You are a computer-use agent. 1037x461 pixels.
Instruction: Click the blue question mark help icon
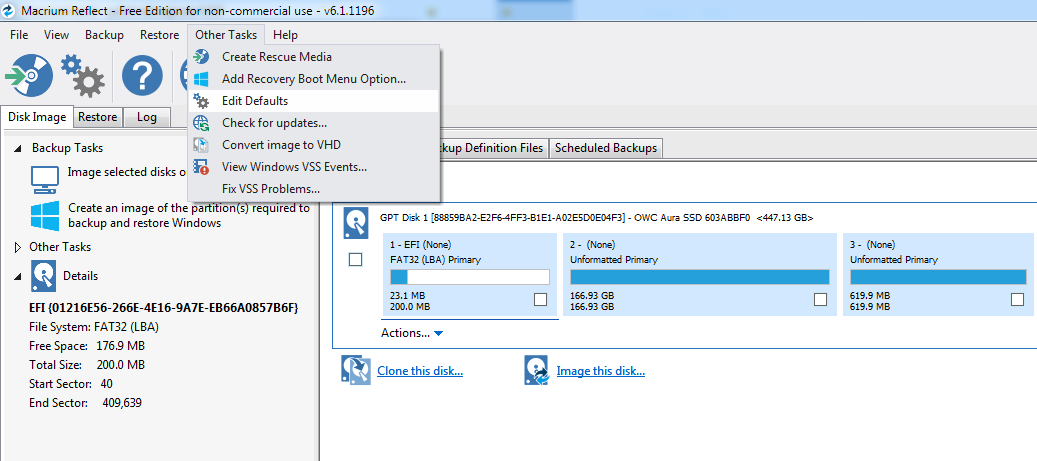(142, 76)
